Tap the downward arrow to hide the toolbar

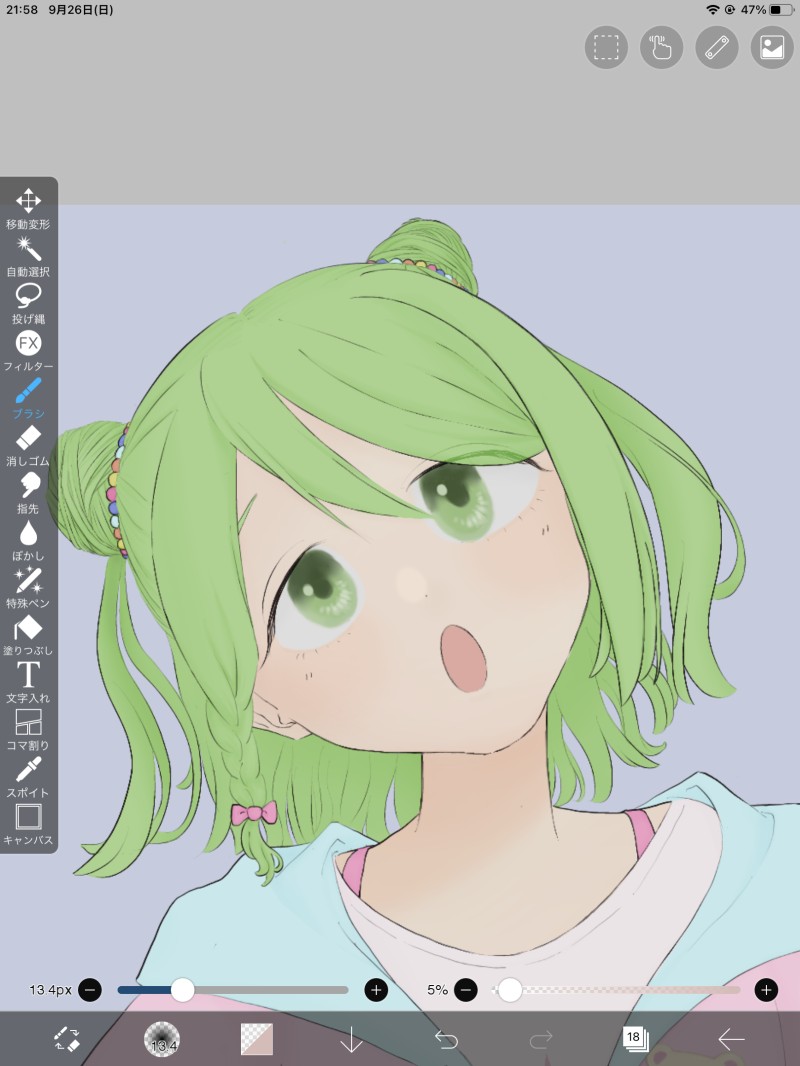[351, 1039]
